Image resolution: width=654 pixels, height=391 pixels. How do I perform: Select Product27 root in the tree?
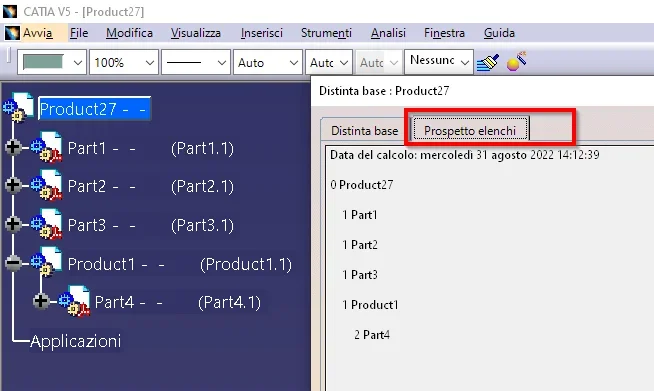(94, 108)
